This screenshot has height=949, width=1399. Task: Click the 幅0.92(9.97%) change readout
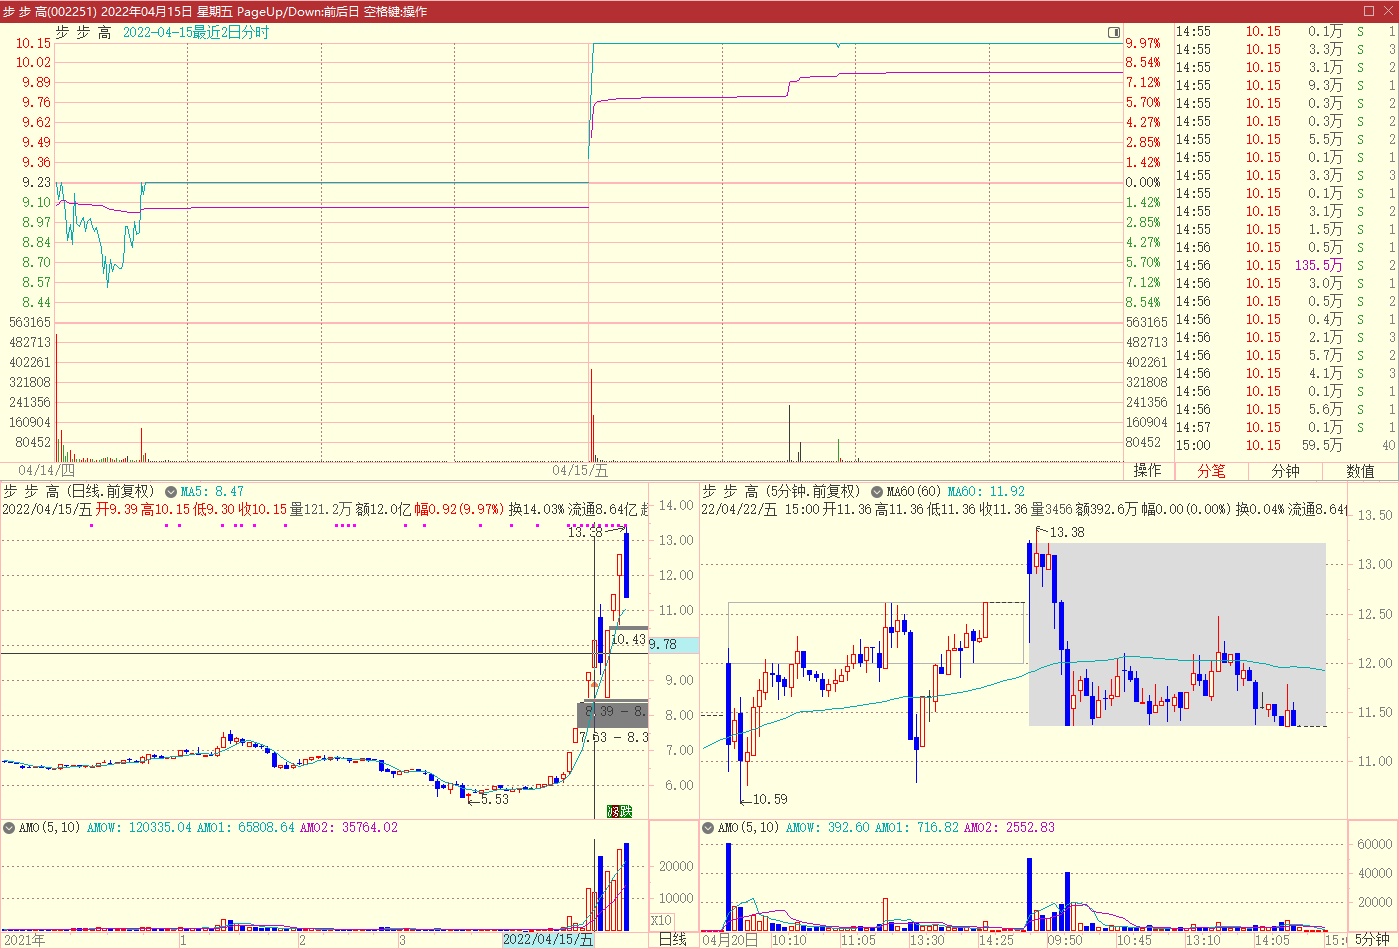pos(460,509)
